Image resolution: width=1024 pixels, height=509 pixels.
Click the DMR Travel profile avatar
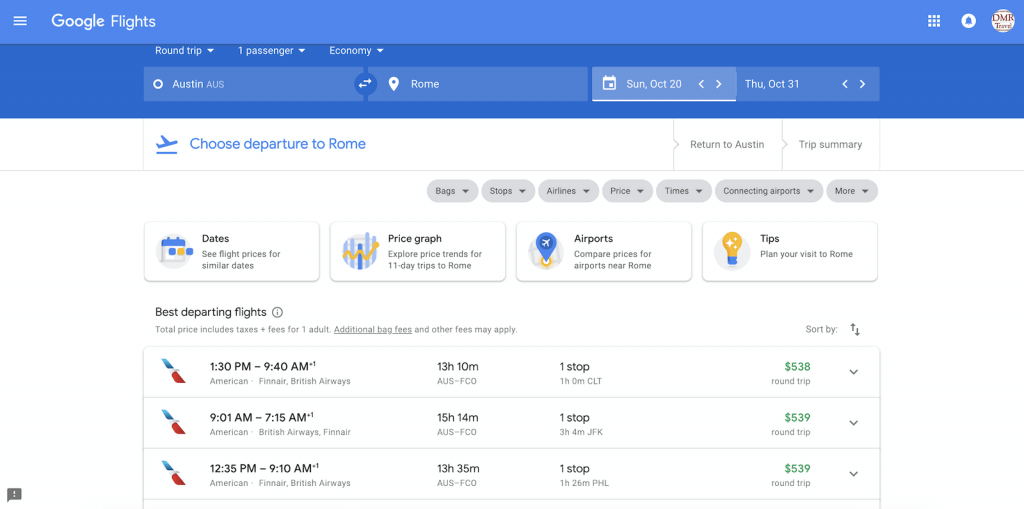[x=1002, y=21]
